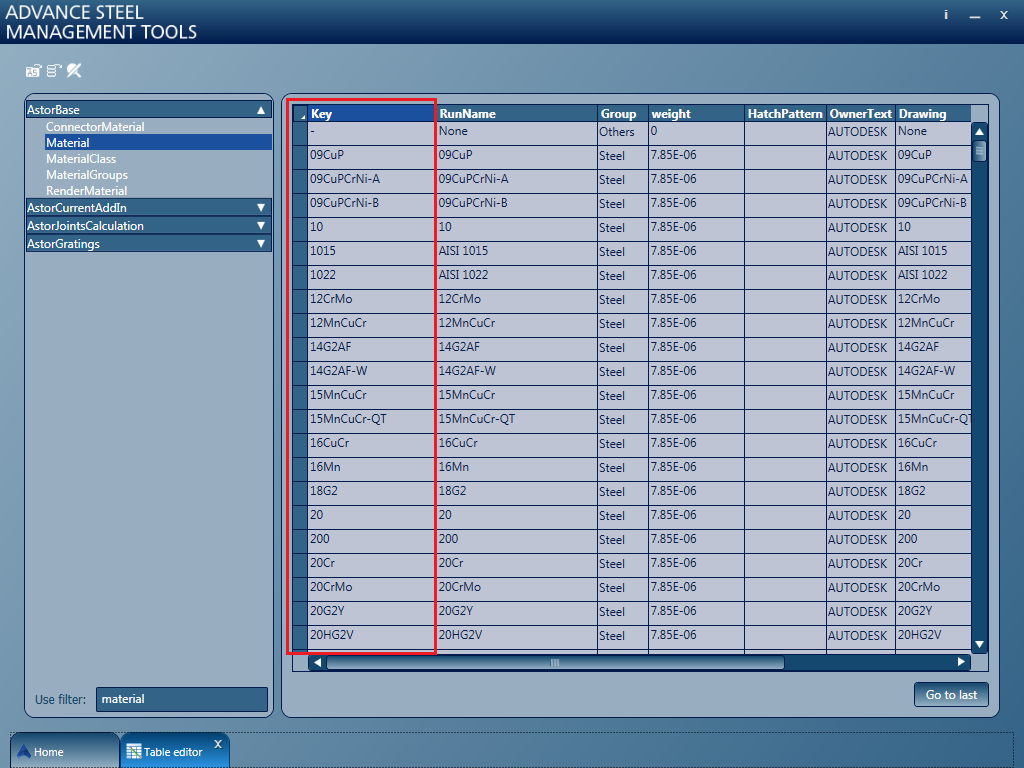1024x768 pixels.
Task: Click Key cell '14G2AF-W'
Action: [x=372, y=373]
